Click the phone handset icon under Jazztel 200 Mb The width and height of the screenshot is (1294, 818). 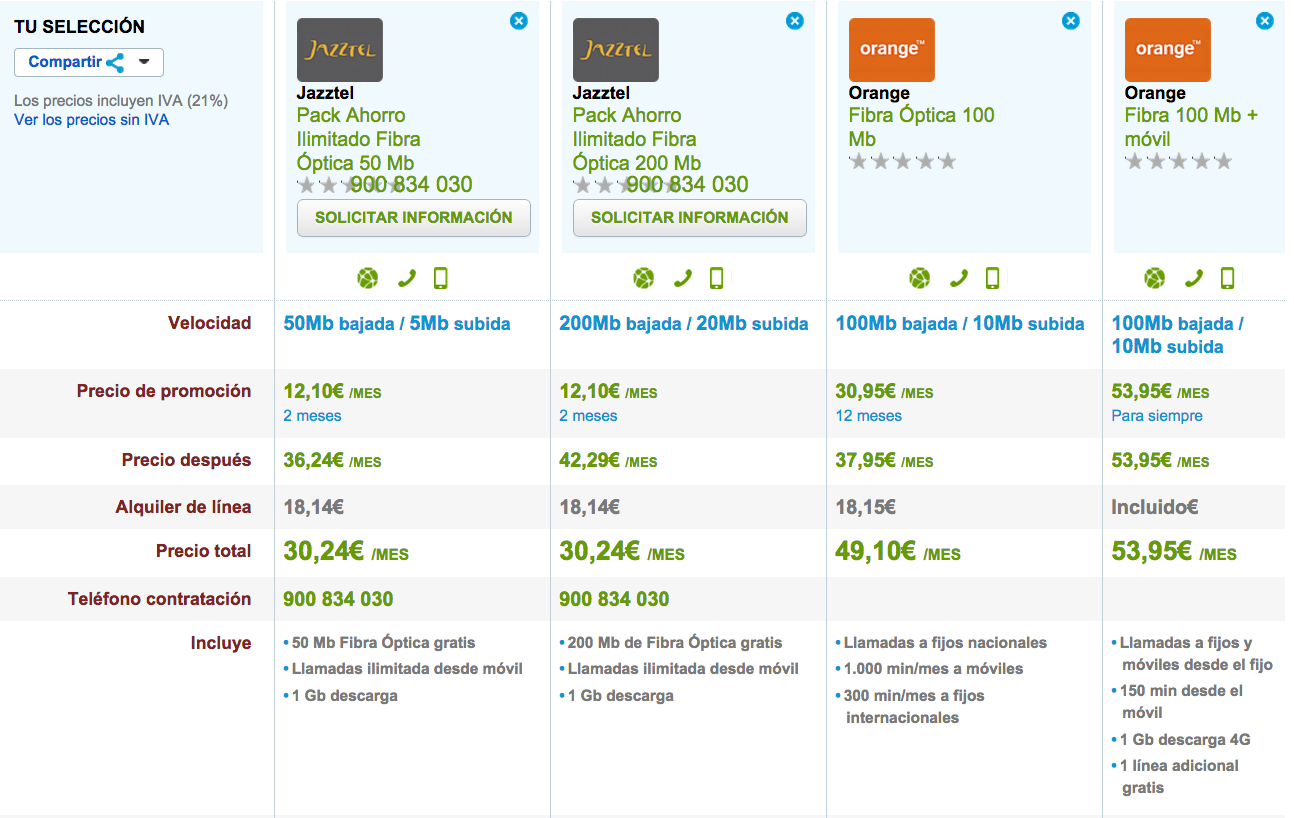[682, 278]
